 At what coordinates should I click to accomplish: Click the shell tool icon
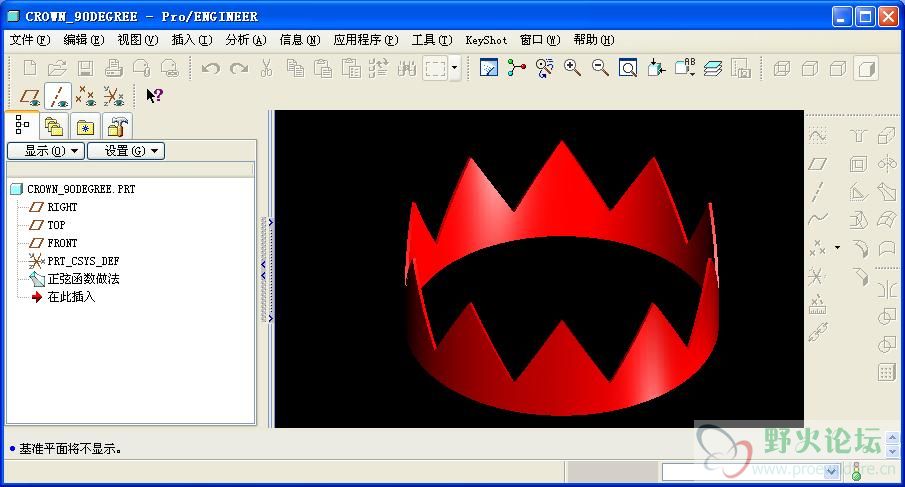pyautogui.click(x=858, y=164)
